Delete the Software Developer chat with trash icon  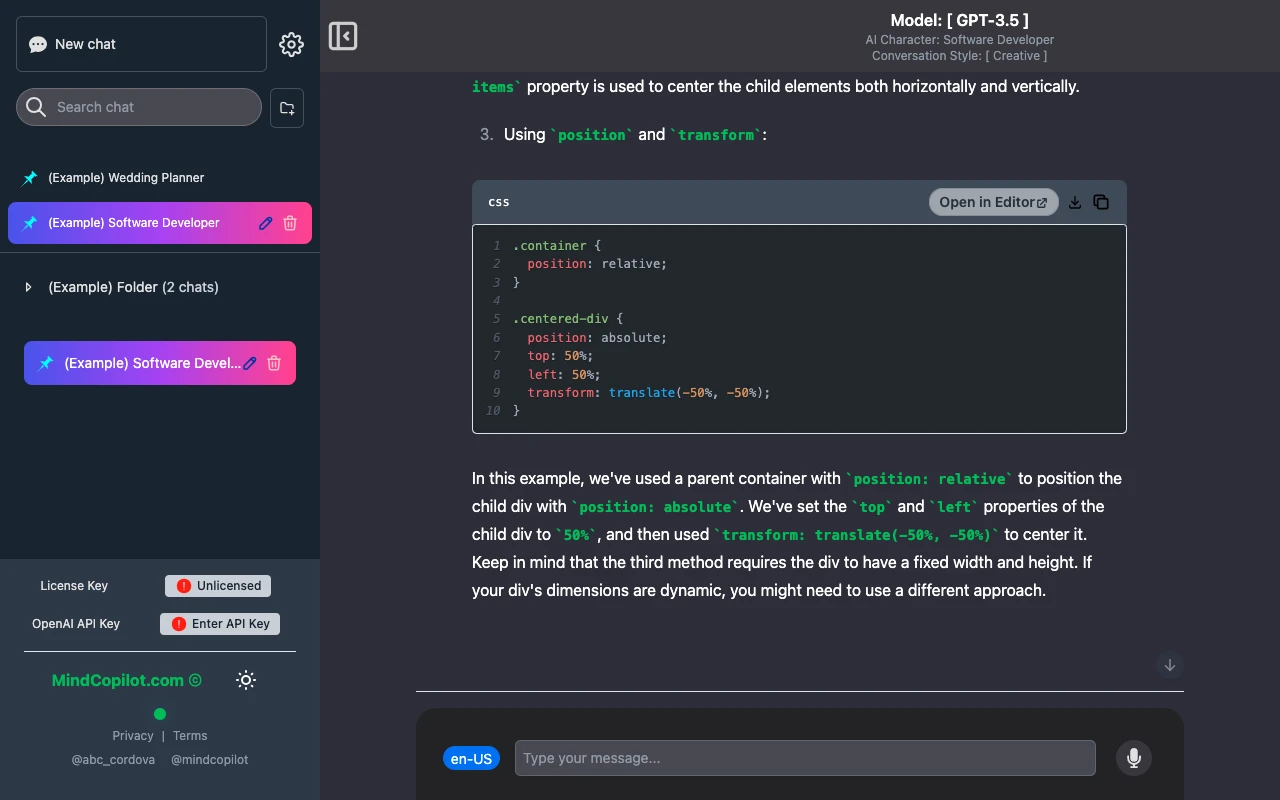pos(289,223)
